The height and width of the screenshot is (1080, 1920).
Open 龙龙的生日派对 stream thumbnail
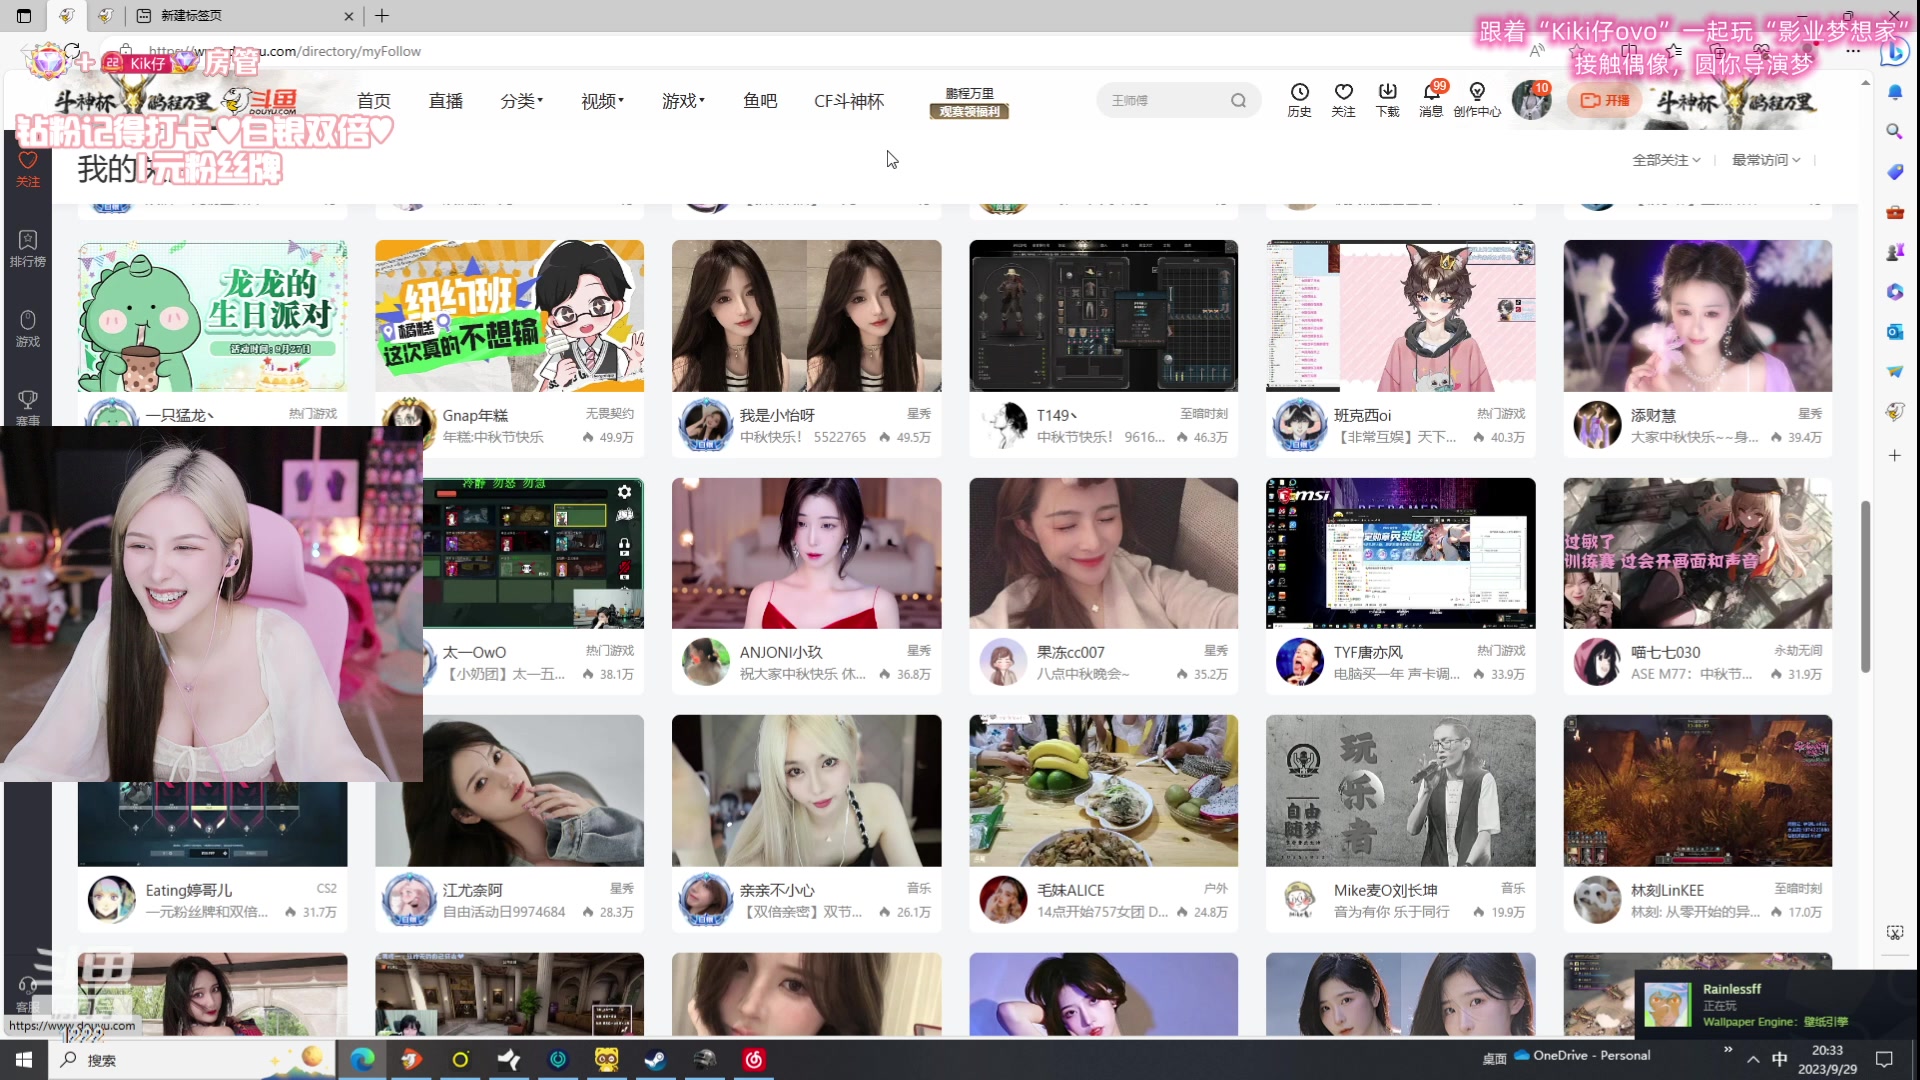click(213, 316)
